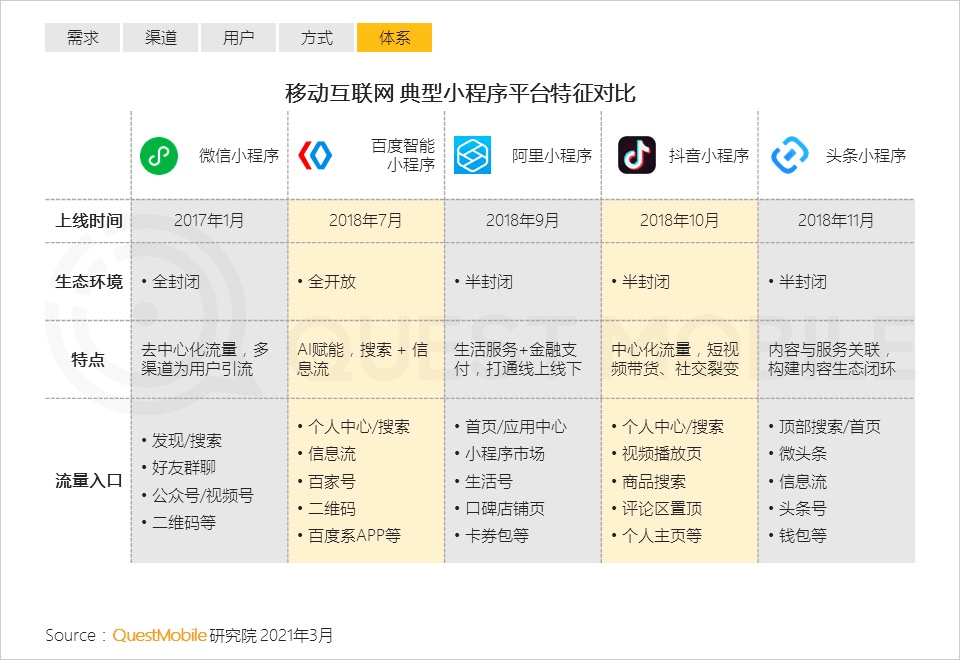Screen dimensions: 960x660
Task: Switch to the 需求 tab
Action: 82,37
